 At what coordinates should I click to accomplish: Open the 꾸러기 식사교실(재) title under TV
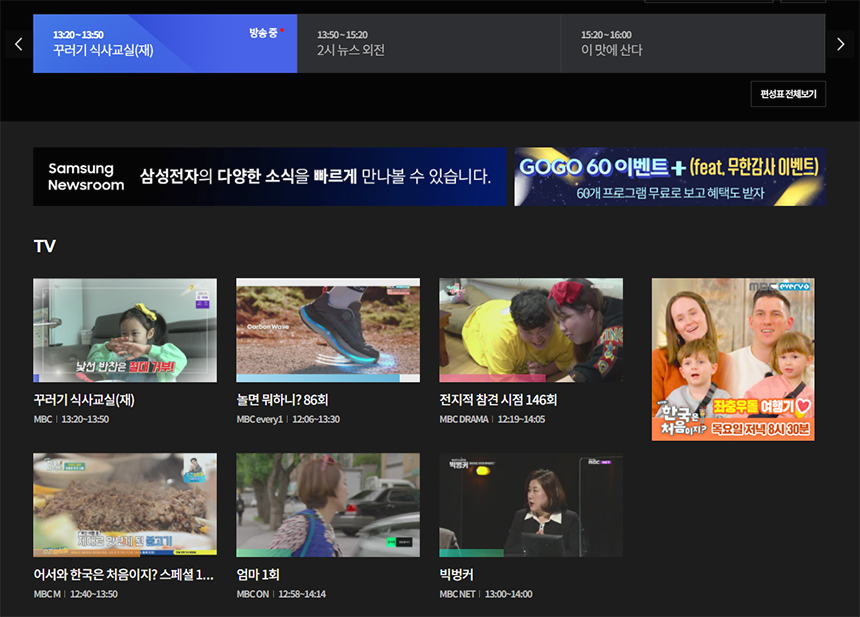(84, 400)
